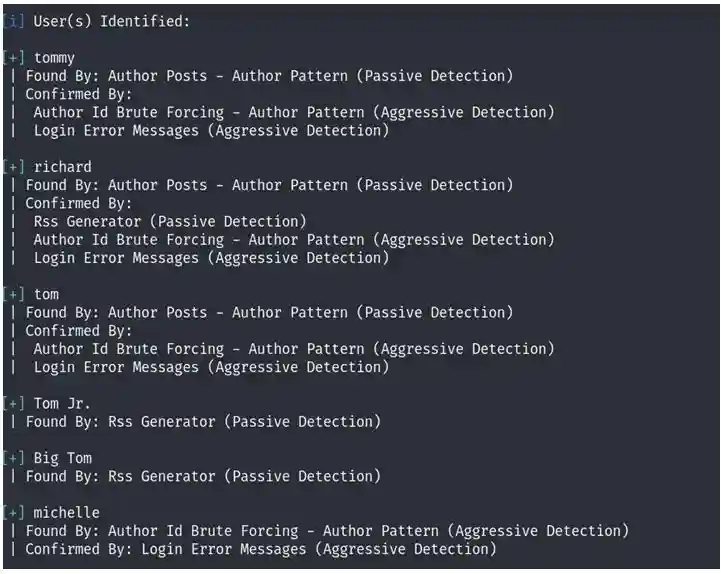Screen dimensions: 721x574
Task: Click michelle's "Confirmed By: Login Error Messages" line
Action: (x=261, y=550)
